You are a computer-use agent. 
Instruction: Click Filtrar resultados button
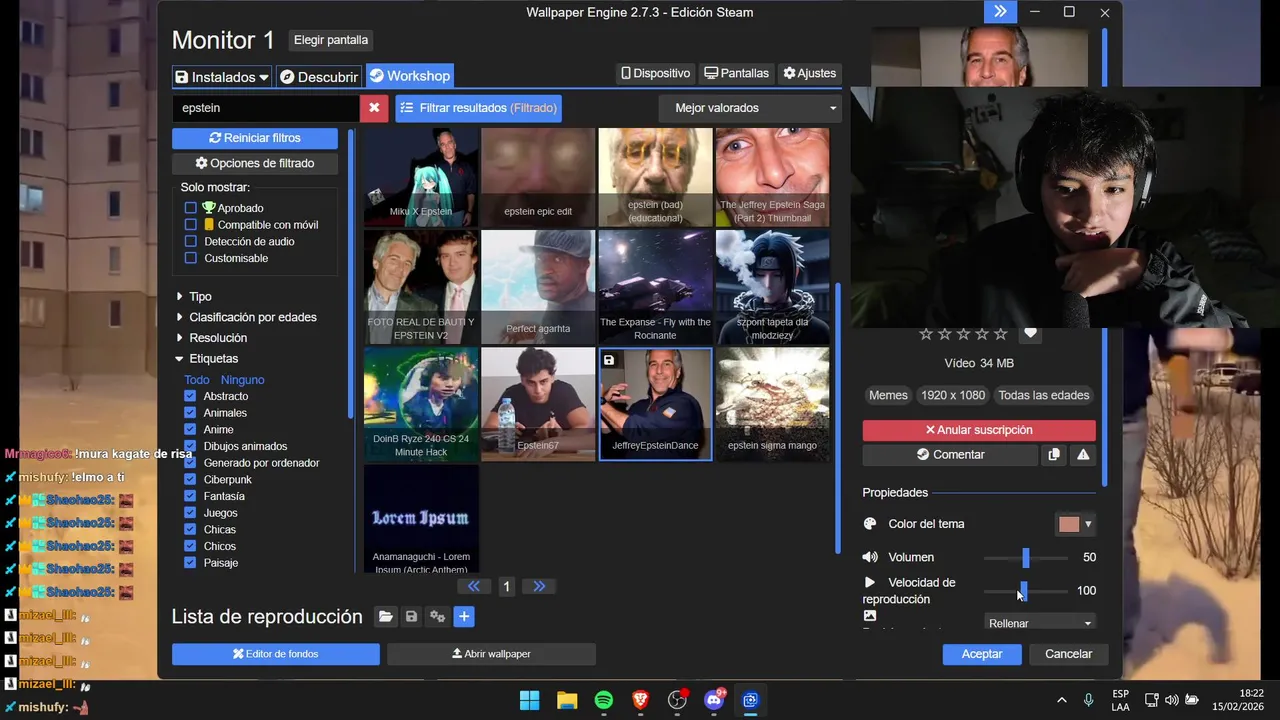[x=478, y=108]
